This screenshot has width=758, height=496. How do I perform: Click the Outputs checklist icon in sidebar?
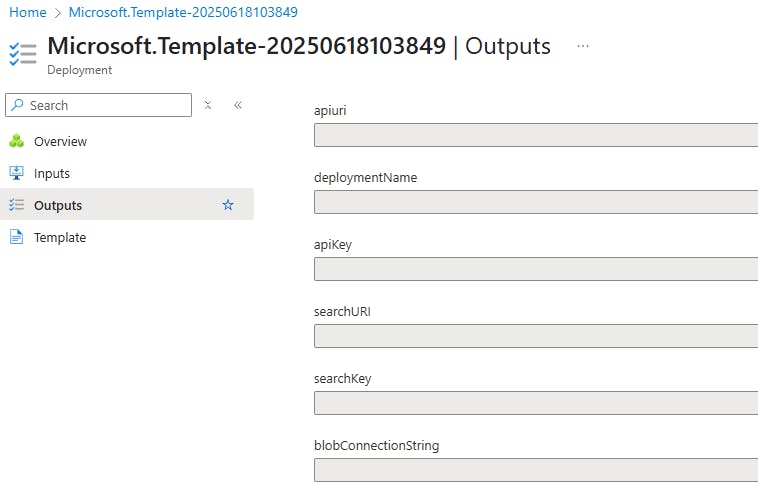16,205
